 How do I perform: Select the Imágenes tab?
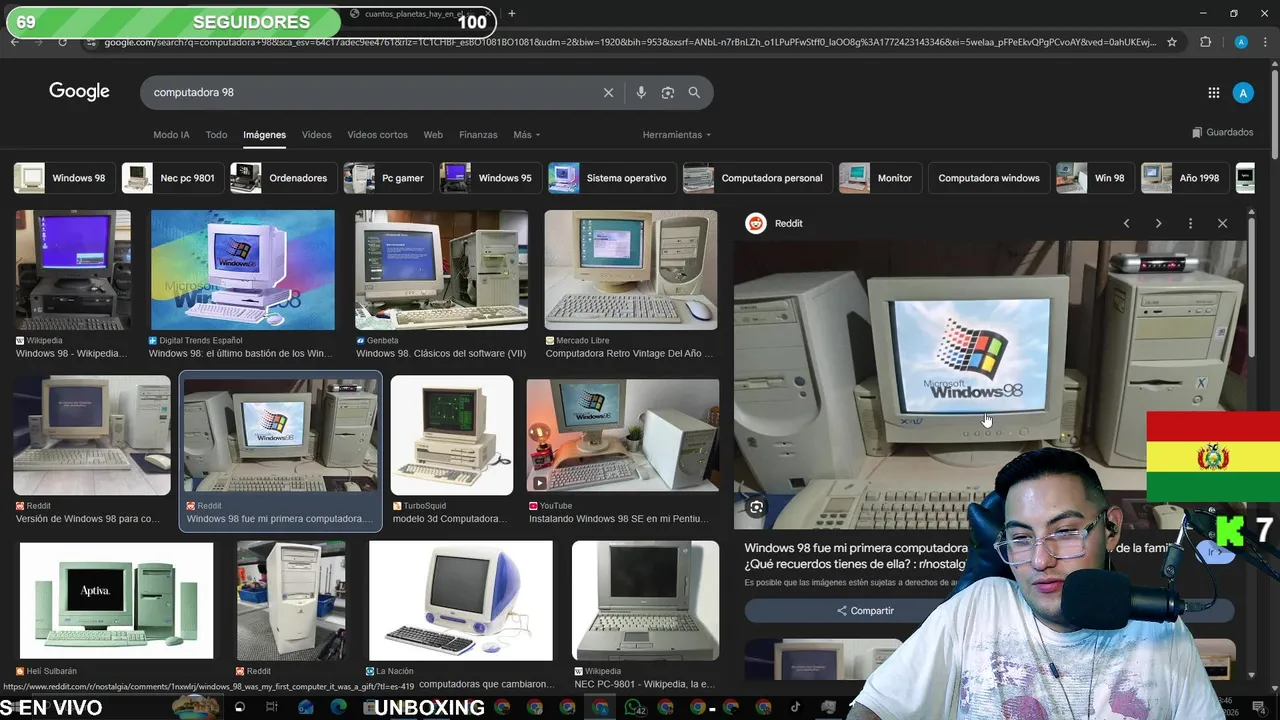click(264, 135)
